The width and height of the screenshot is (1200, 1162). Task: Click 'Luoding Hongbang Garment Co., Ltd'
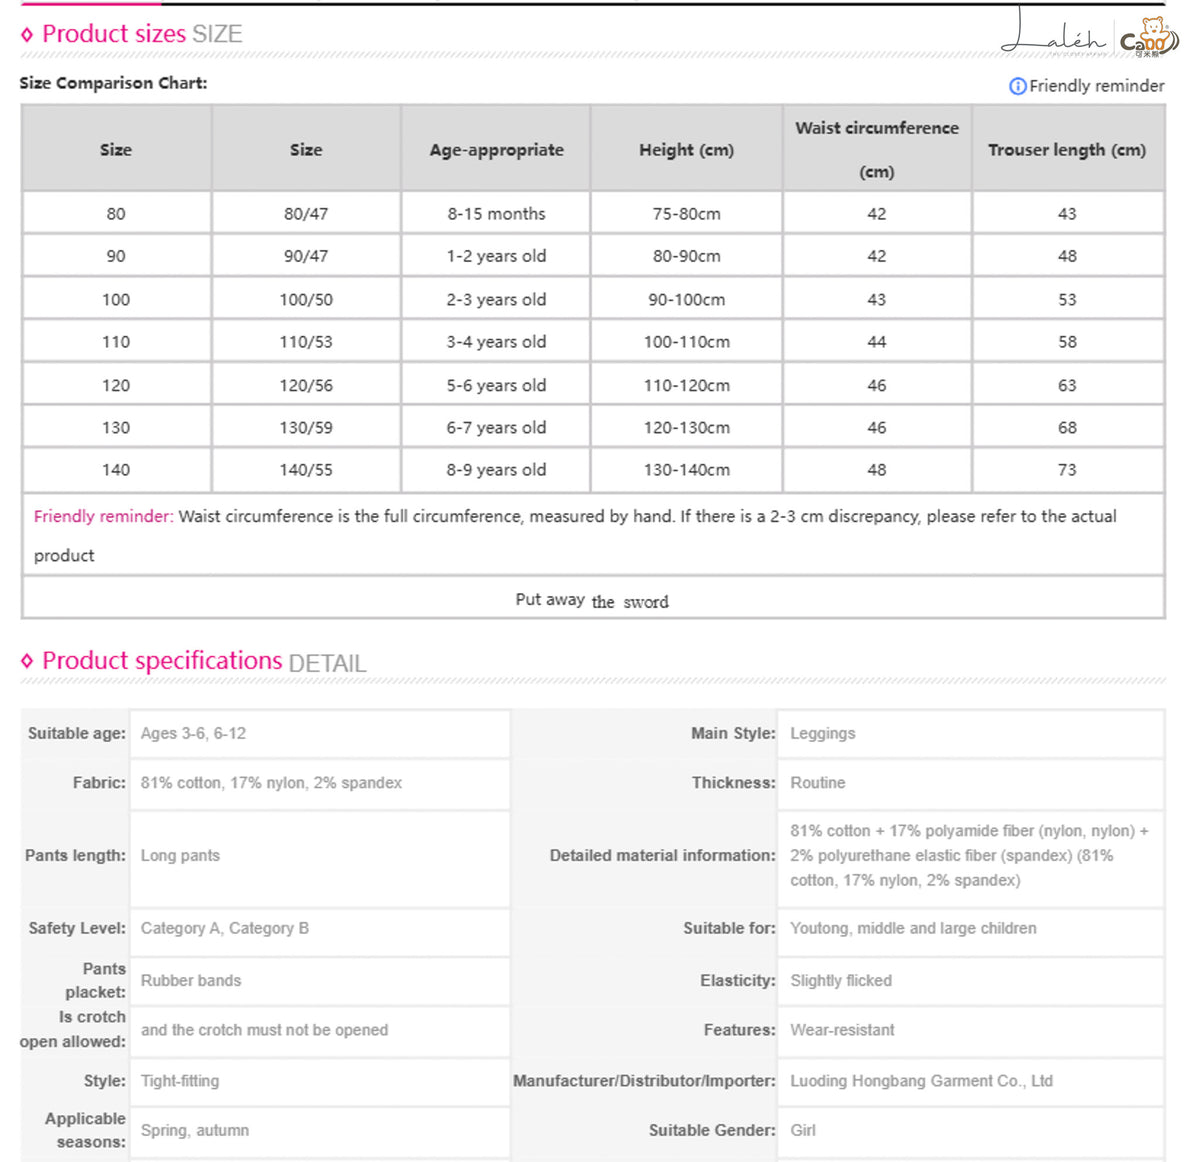tap(921, 1081)
